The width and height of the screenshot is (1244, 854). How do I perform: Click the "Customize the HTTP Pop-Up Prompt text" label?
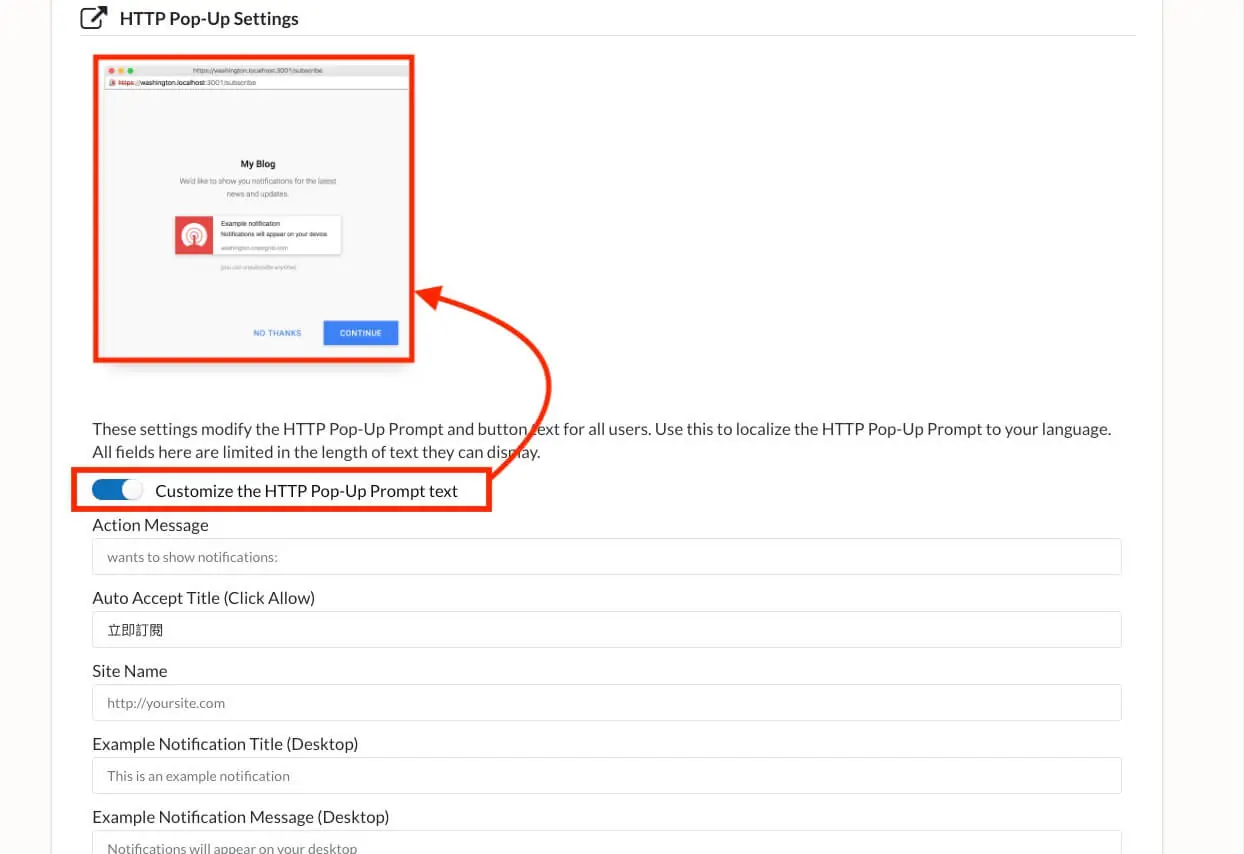306,491
